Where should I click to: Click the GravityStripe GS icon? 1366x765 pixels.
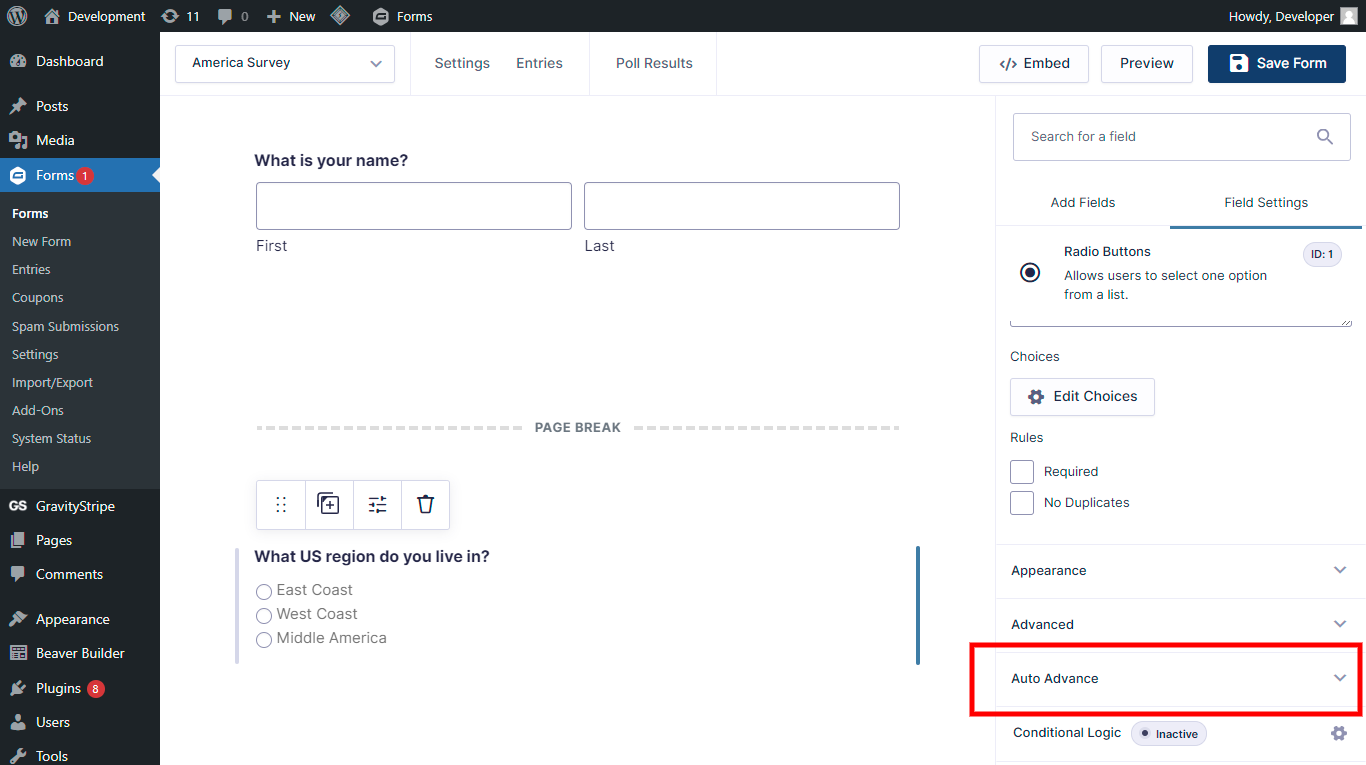[x=18, y=506]
